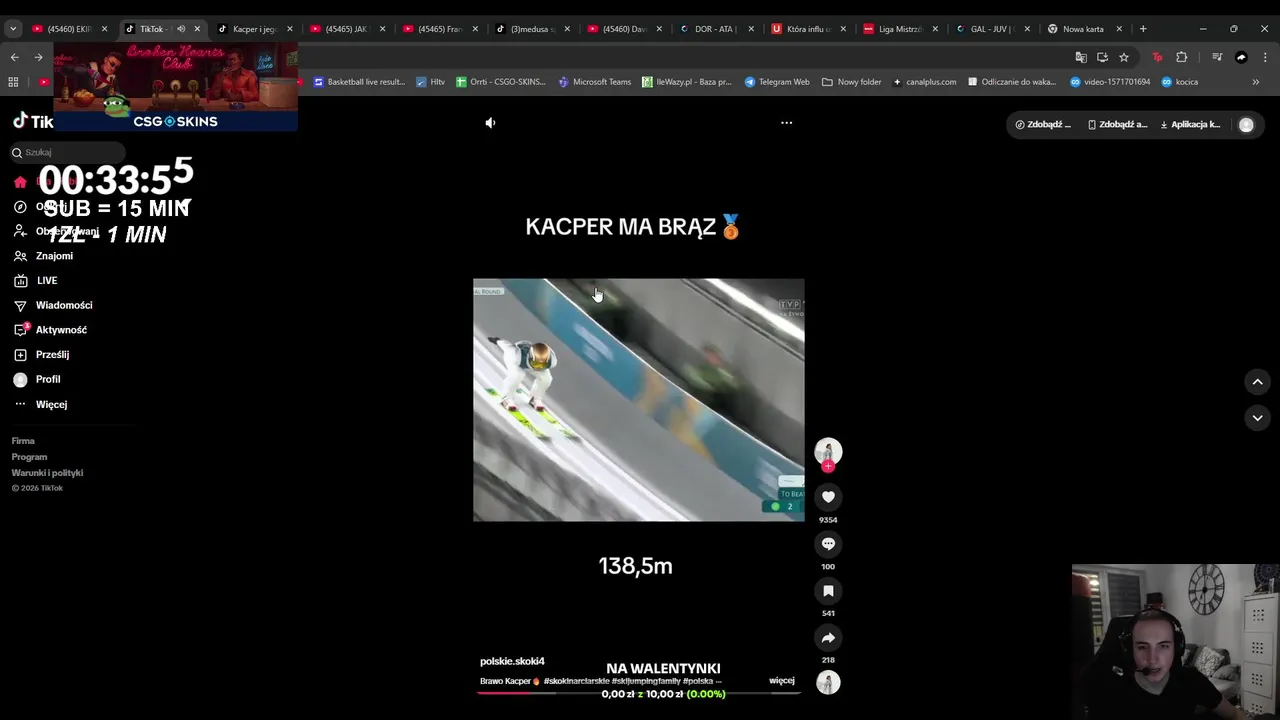Go back in browser
1280x720 pixels.
click(x=14, y=57)
